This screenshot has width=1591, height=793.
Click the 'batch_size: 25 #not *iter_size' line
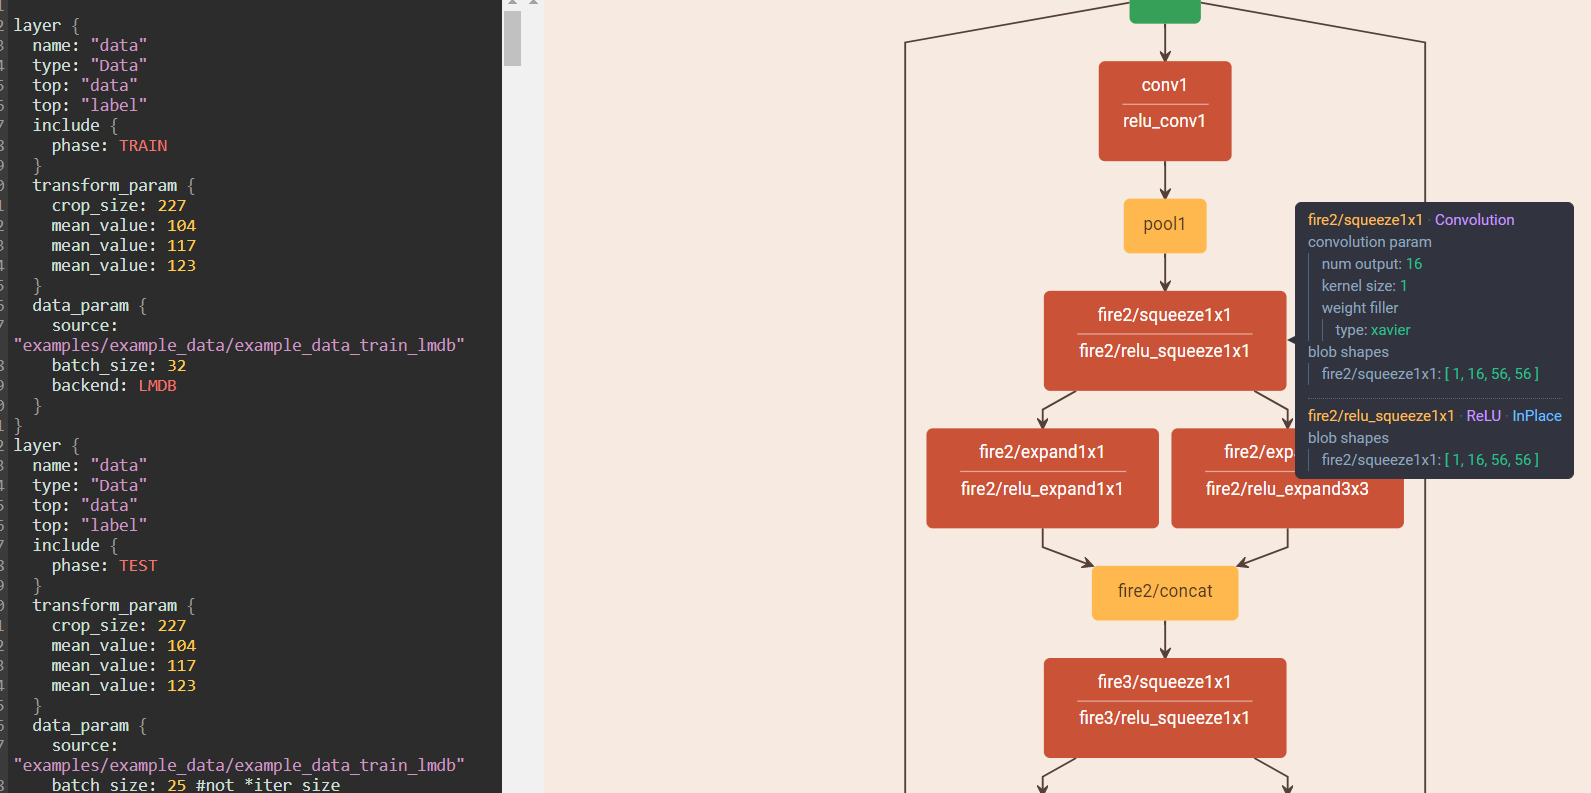195,785
